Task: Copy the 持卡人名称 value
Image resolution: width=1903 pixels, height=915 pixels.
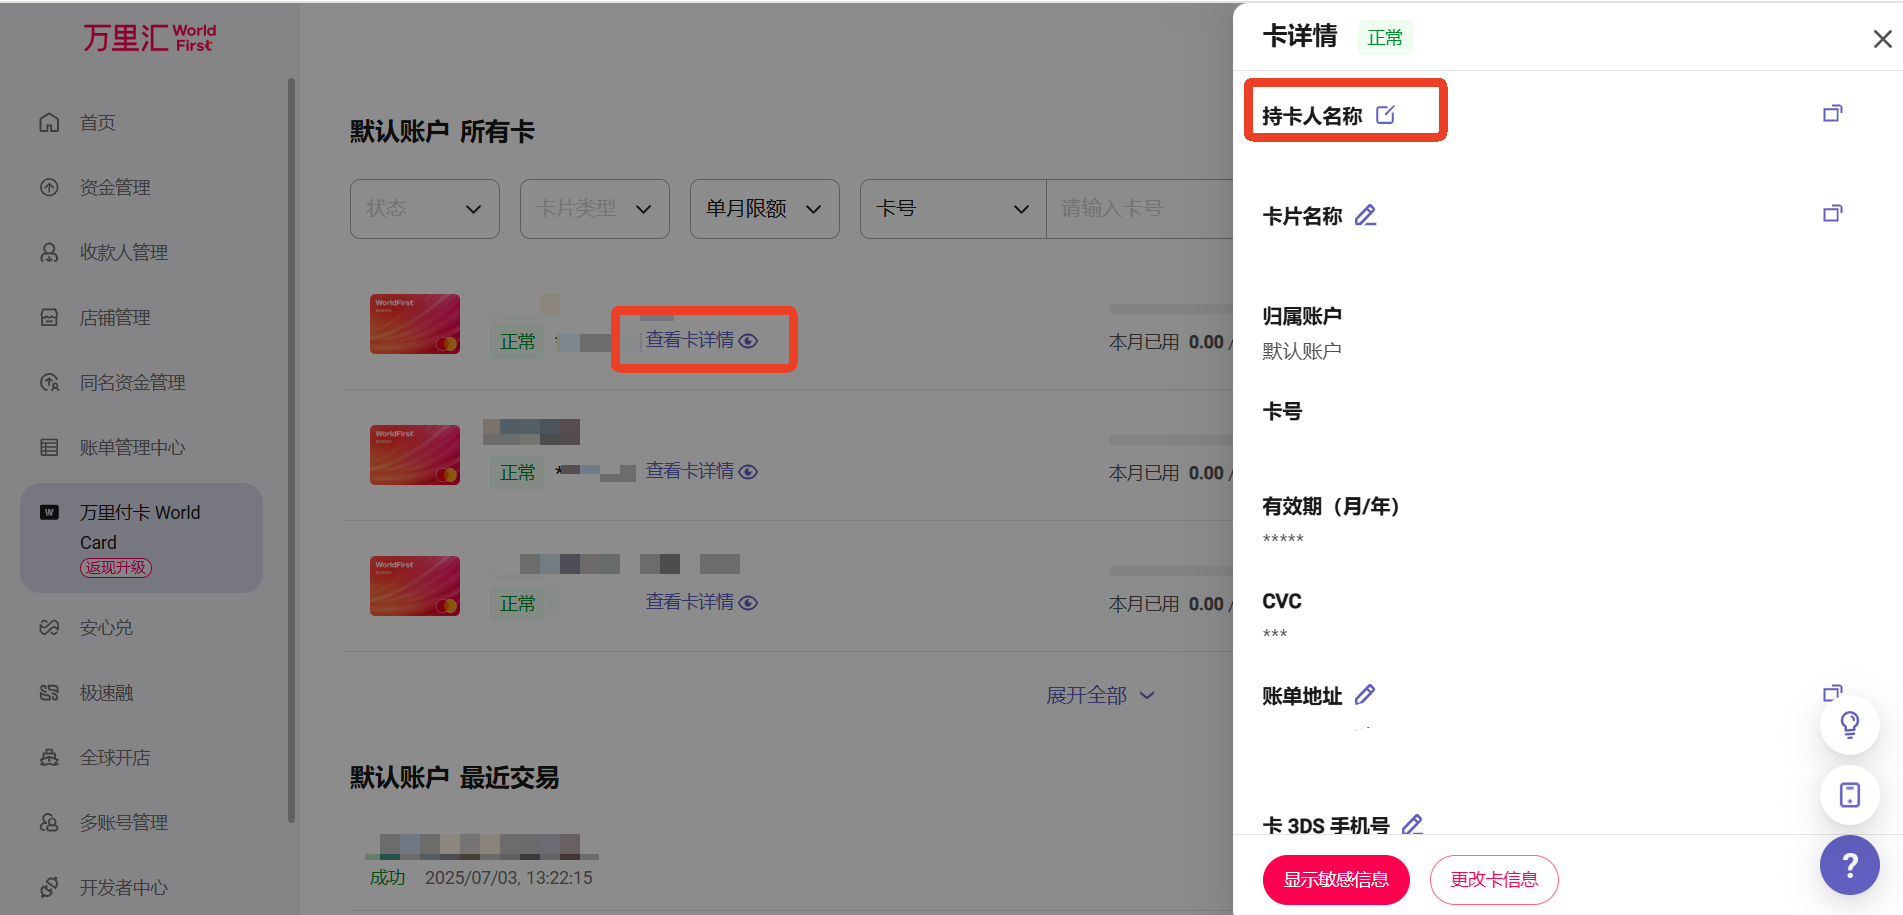Action: point(1832,114)
